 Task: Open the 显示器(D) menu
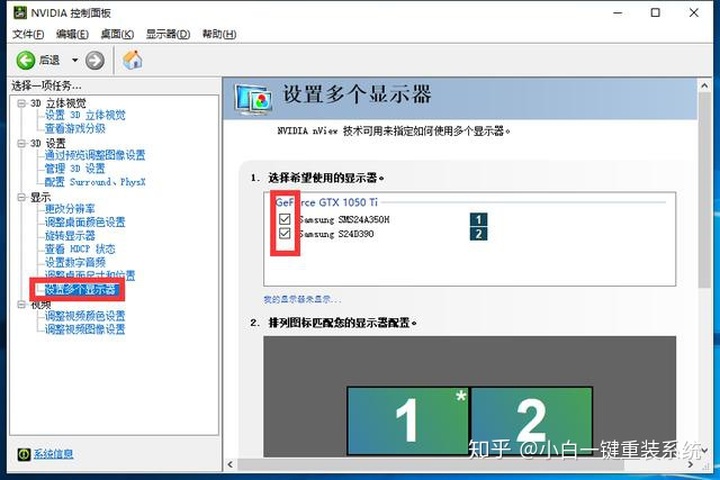coord(168,34)
